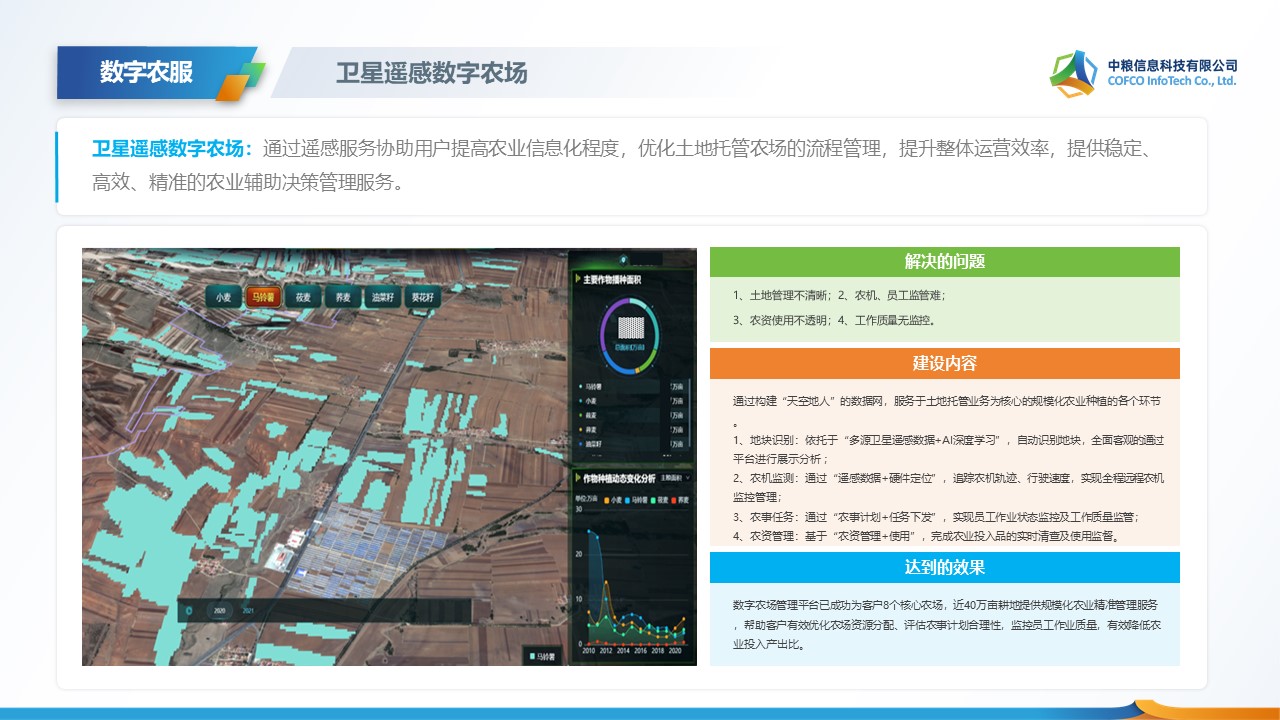The image size is (1280, 720).
Task: Click the triangle marker before 作物种植动态变化分析 title
Action: tap(578, 478)
